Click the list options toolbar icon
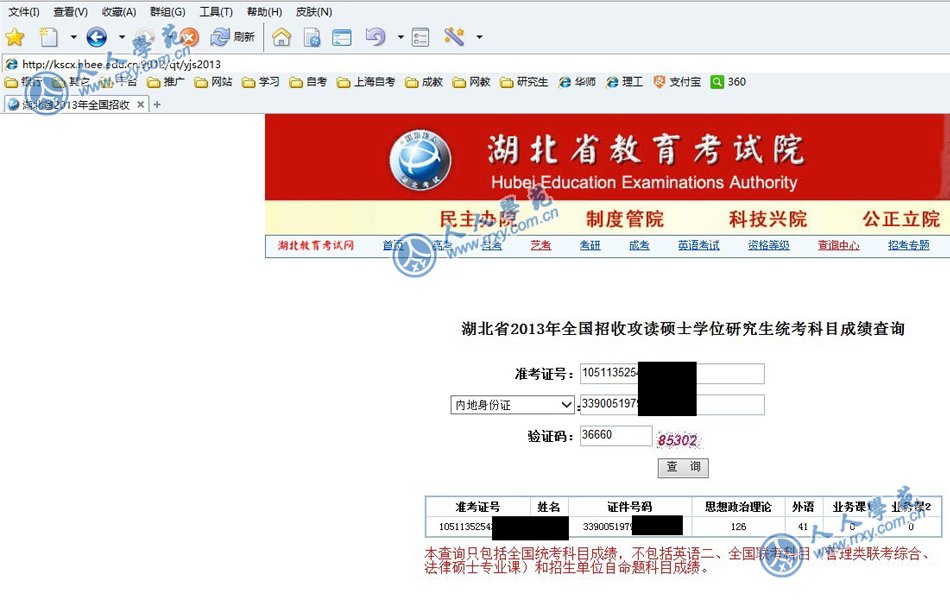The height and width of the screenshot is (600, 950). [x=420, y=38]
